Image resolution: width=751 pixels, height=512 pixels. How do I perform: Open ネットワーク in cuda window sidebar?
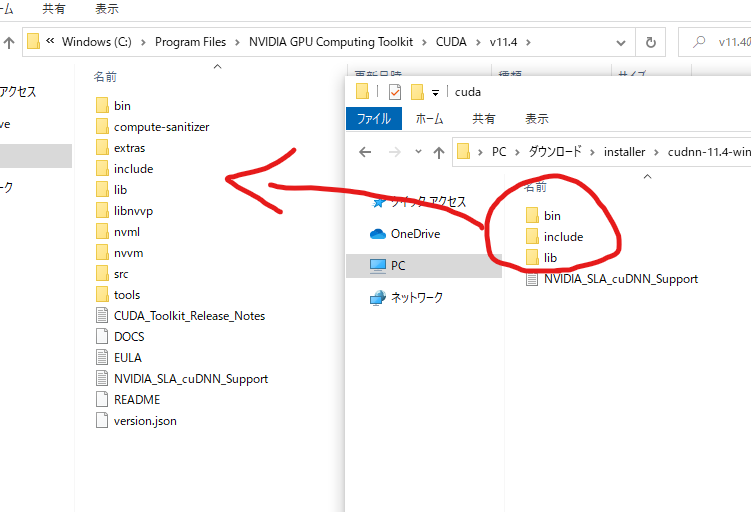(x=407, y=297)
